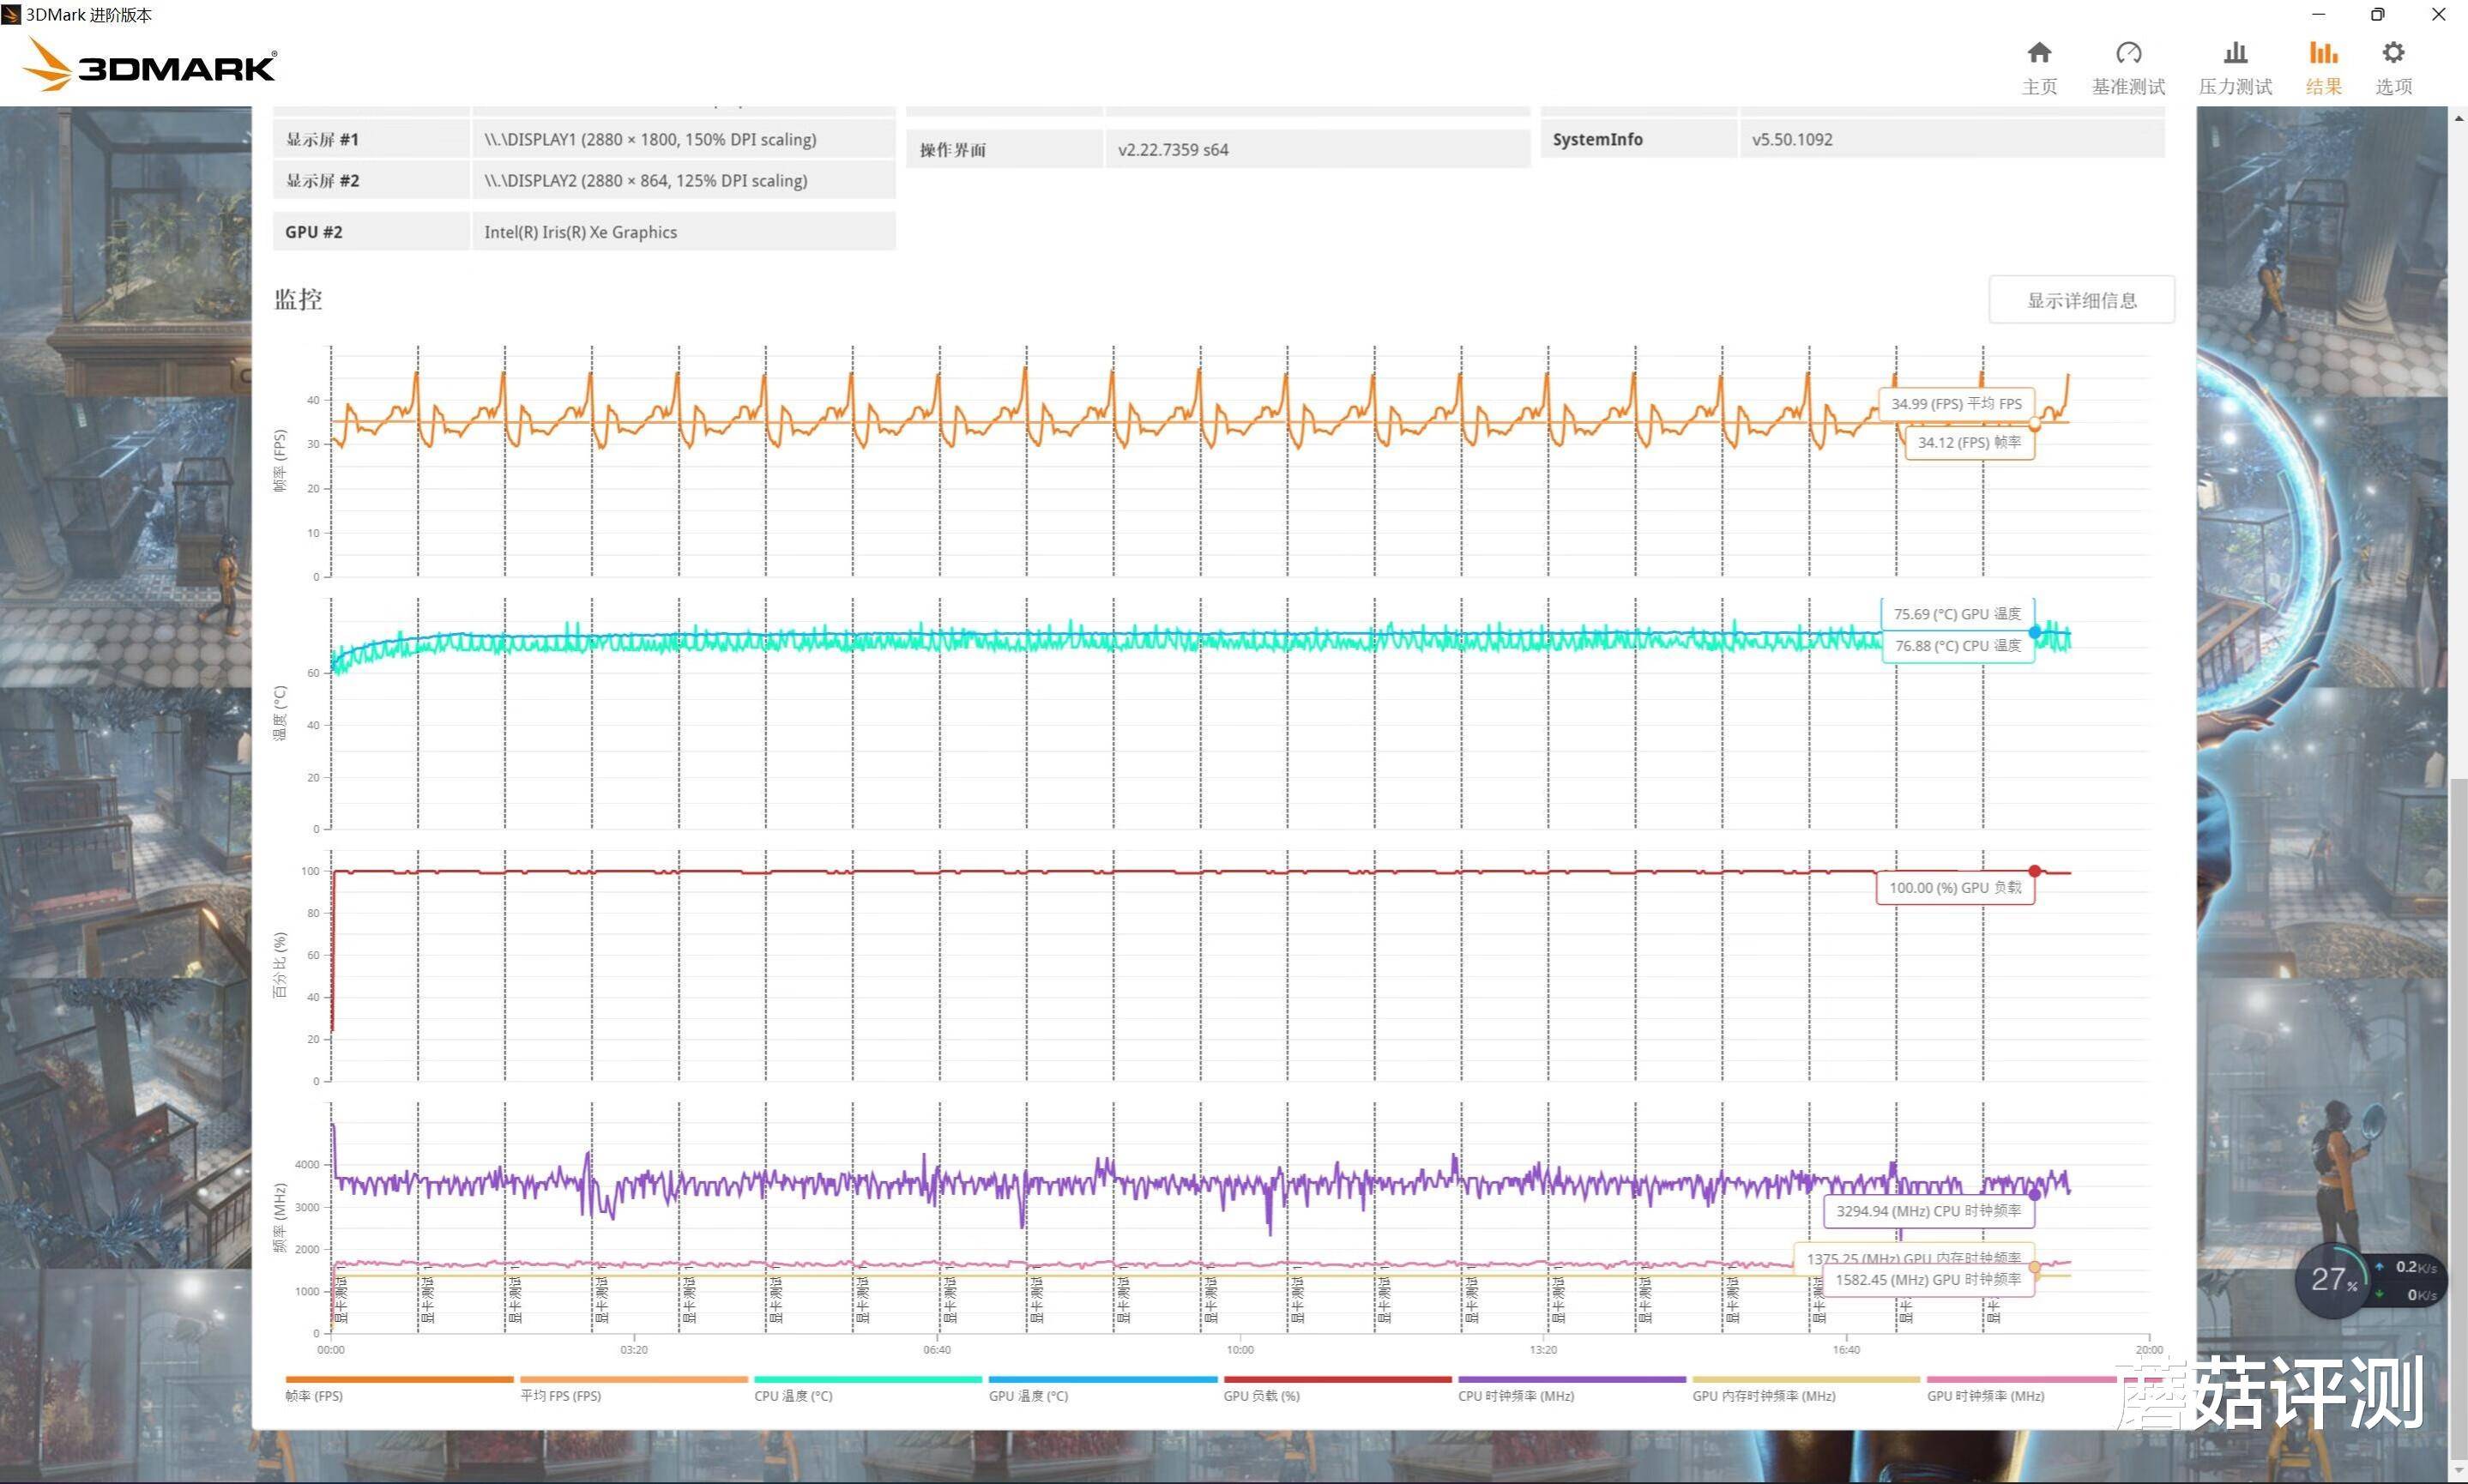Viewport: 2468px width, 1484px height.
Task: Click the 结果 results icon
Action: coord(2320,67)
